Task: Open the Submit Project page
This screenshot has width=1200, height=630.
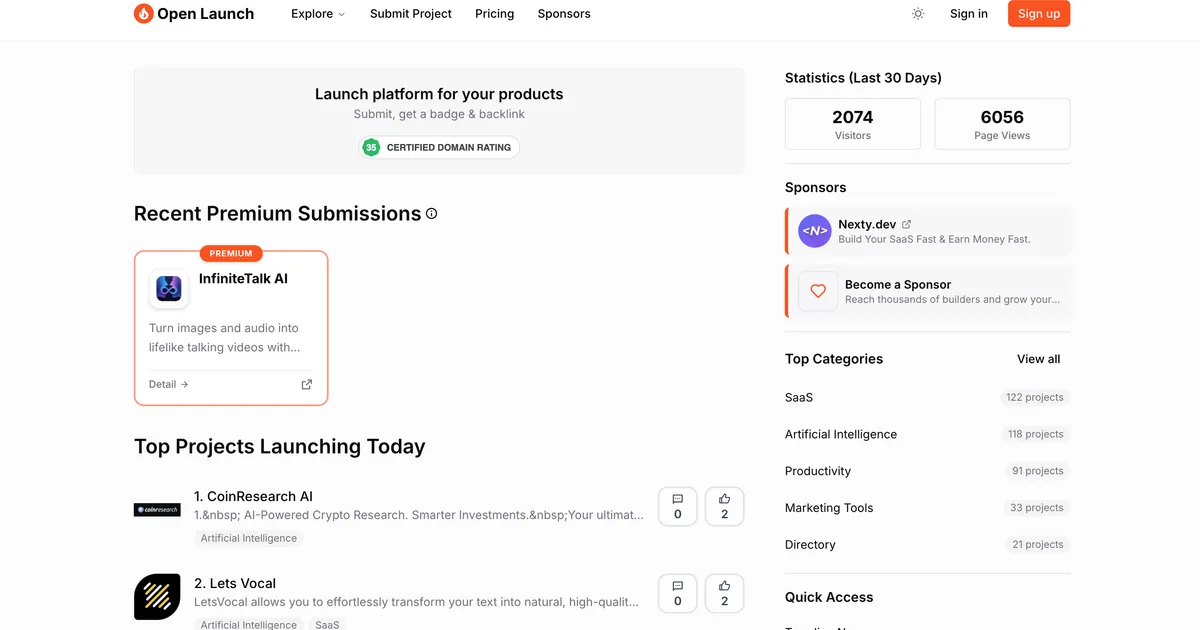Action: pyautogui.click(x=410, y=14)
